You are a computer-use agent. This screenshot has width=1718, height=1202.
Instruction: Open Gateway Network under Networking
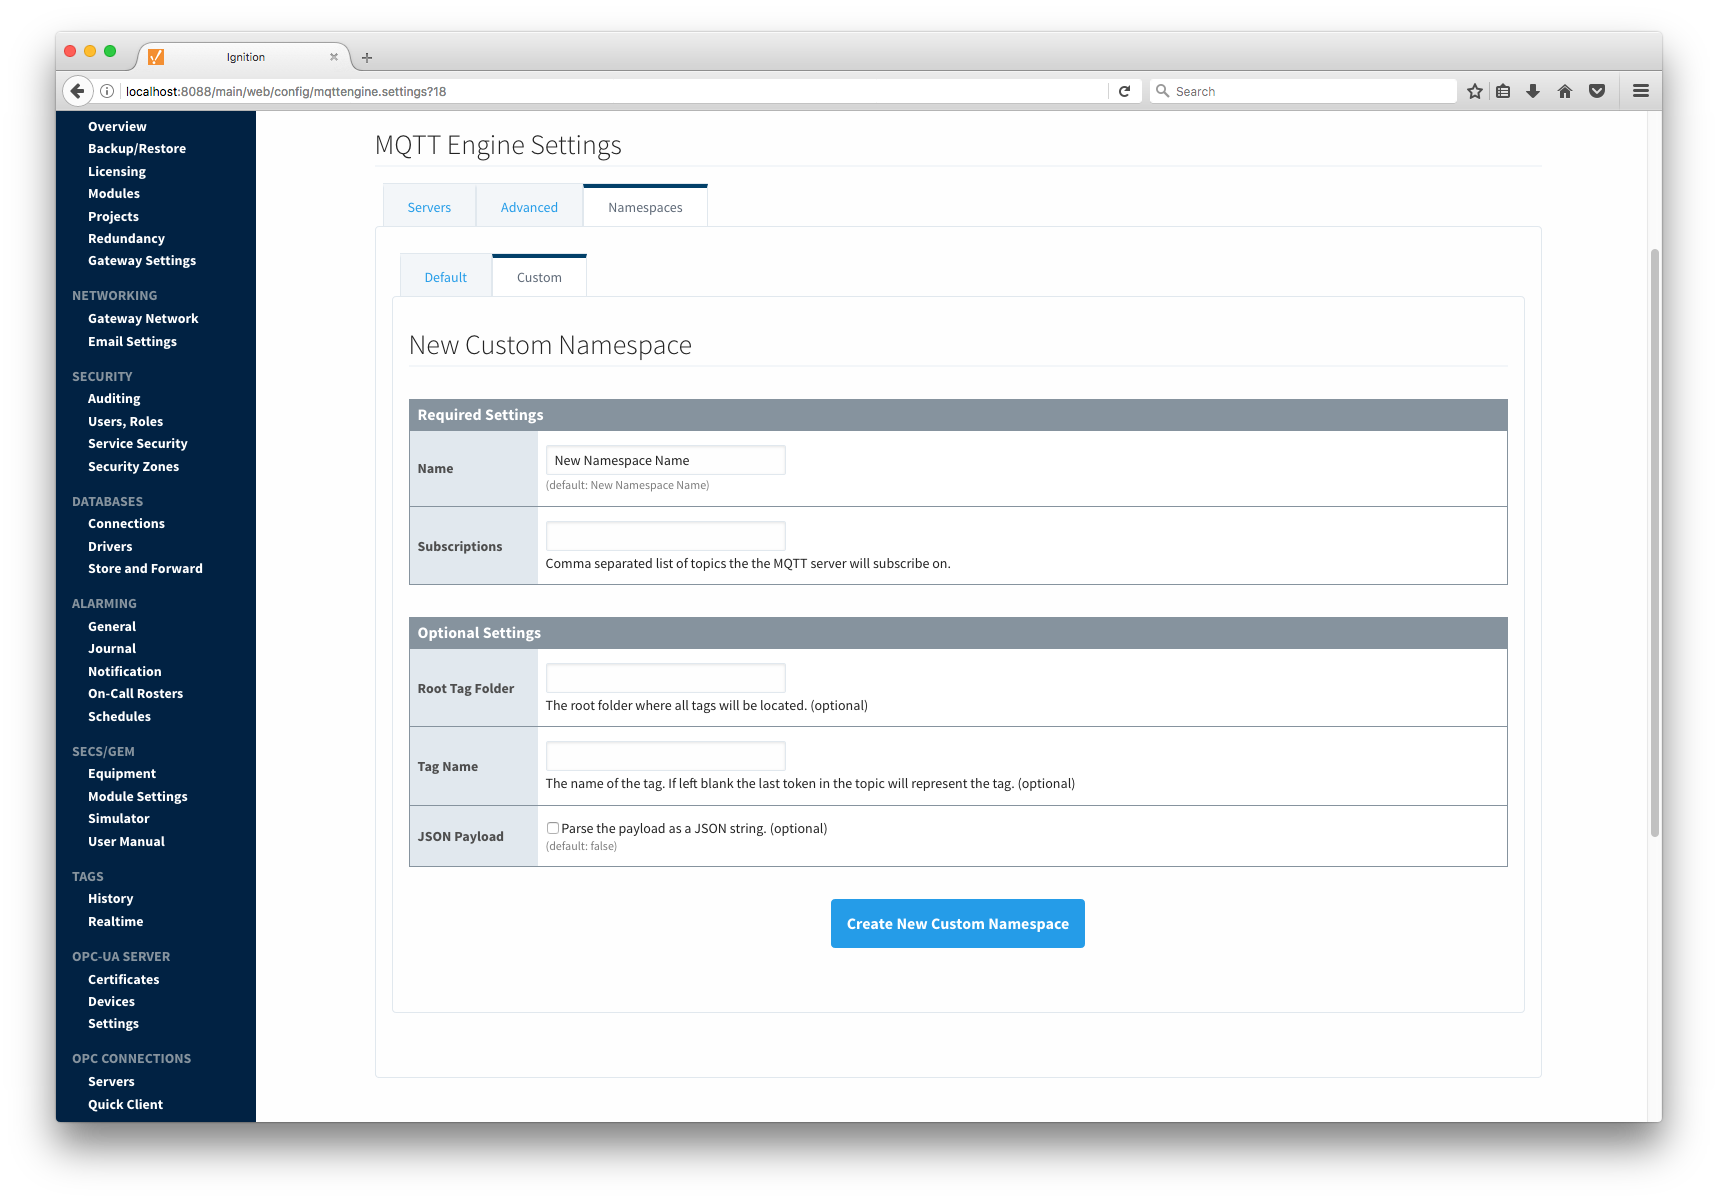pos(143,319)
